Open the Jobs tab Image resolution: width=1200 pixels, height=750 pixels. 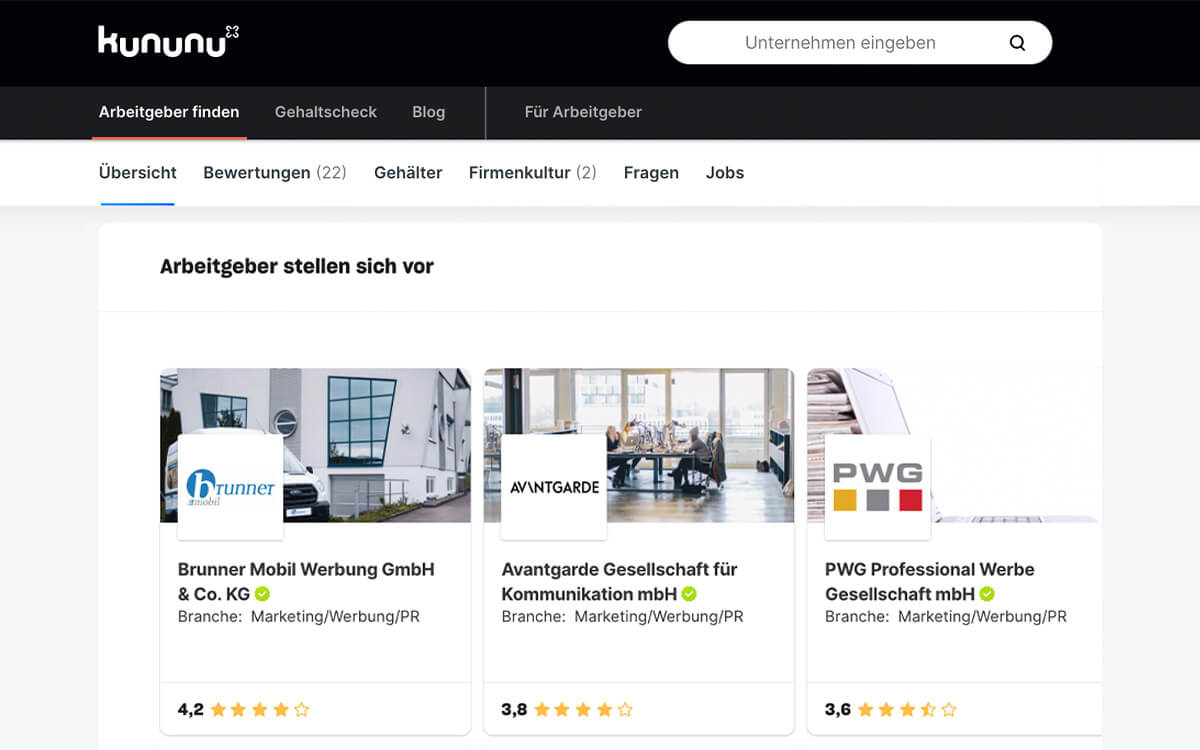(x=725, y=173)
